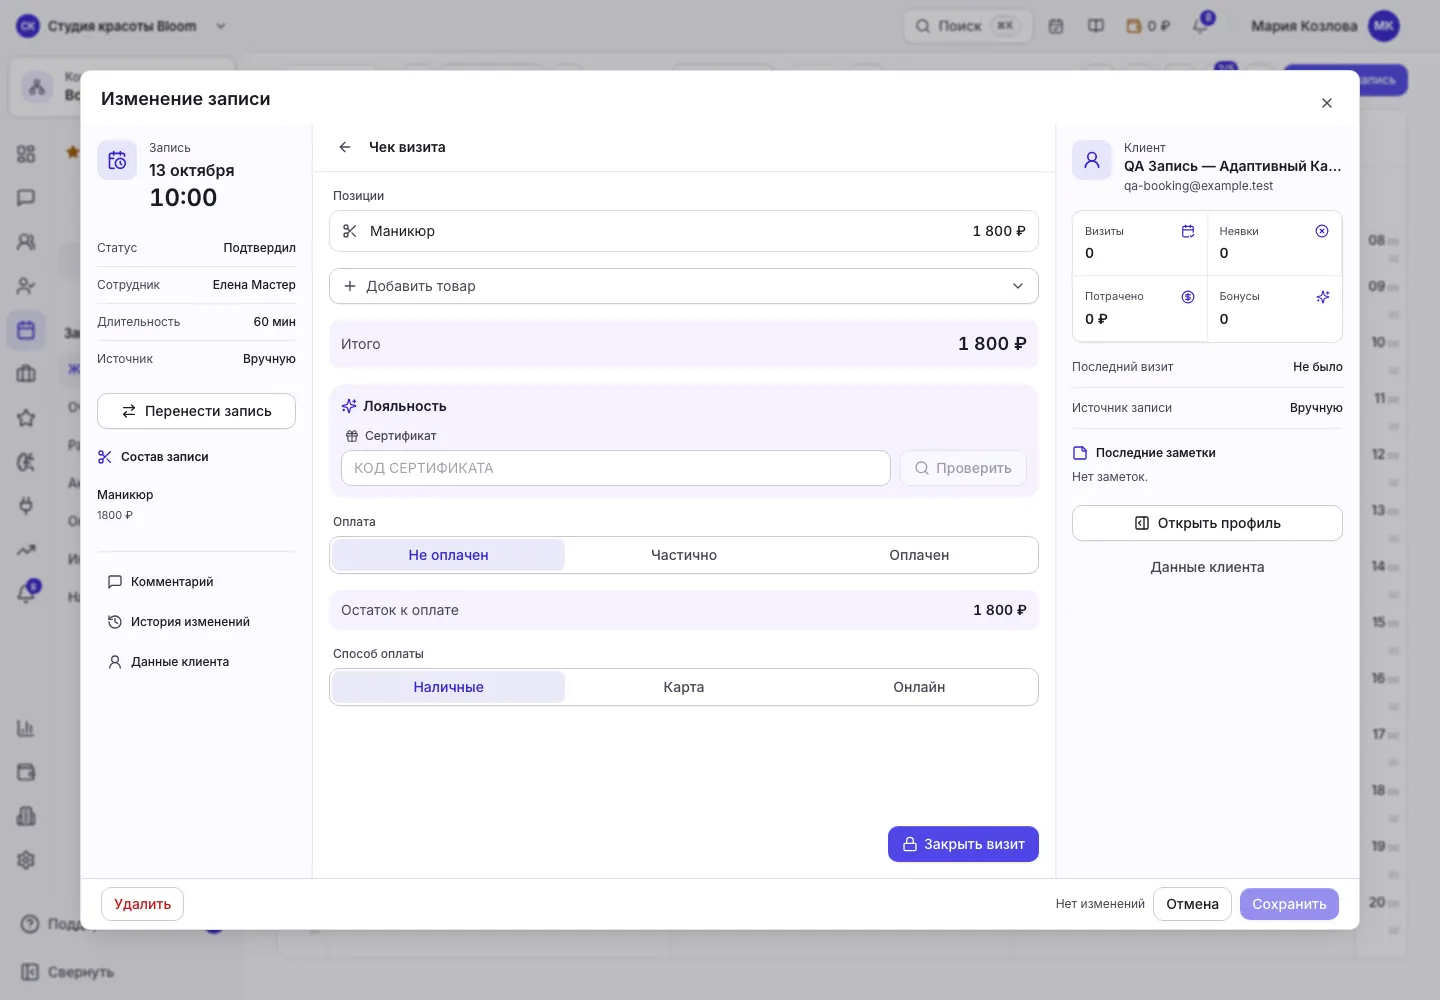
Task: Open the Состав записи section
Action: pyautogui.click(x=153, y=457)
